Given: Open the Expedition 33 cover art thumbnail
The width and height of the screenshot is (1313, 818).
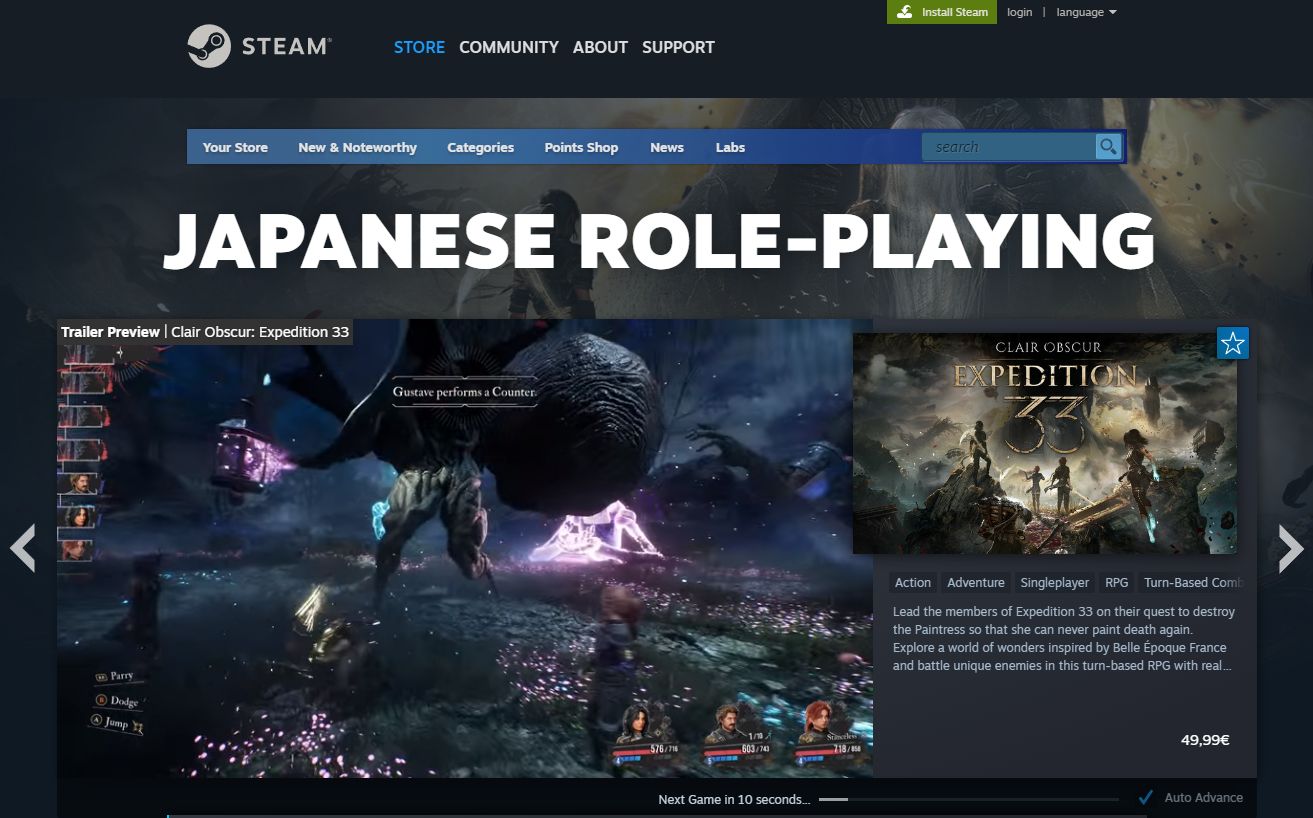Looking at the screenshot, I should (x=1044, y=443).
